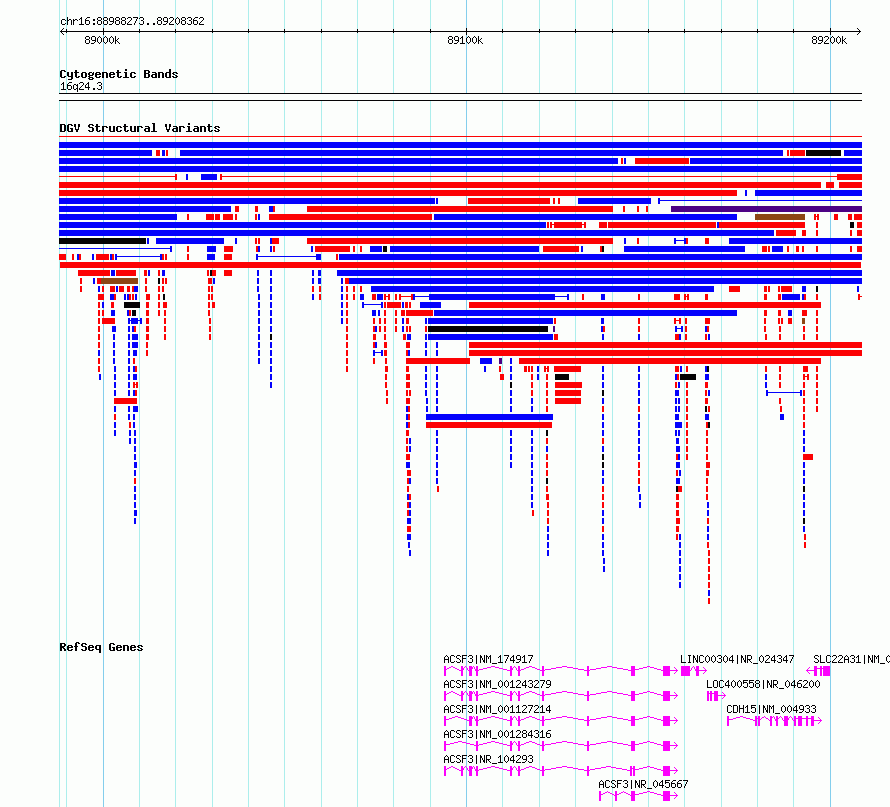Image resolution: width=890 pixels, height=807 pixels.
Task: Select the Cytogenetic Bands track title
Action: click(119, 74)
